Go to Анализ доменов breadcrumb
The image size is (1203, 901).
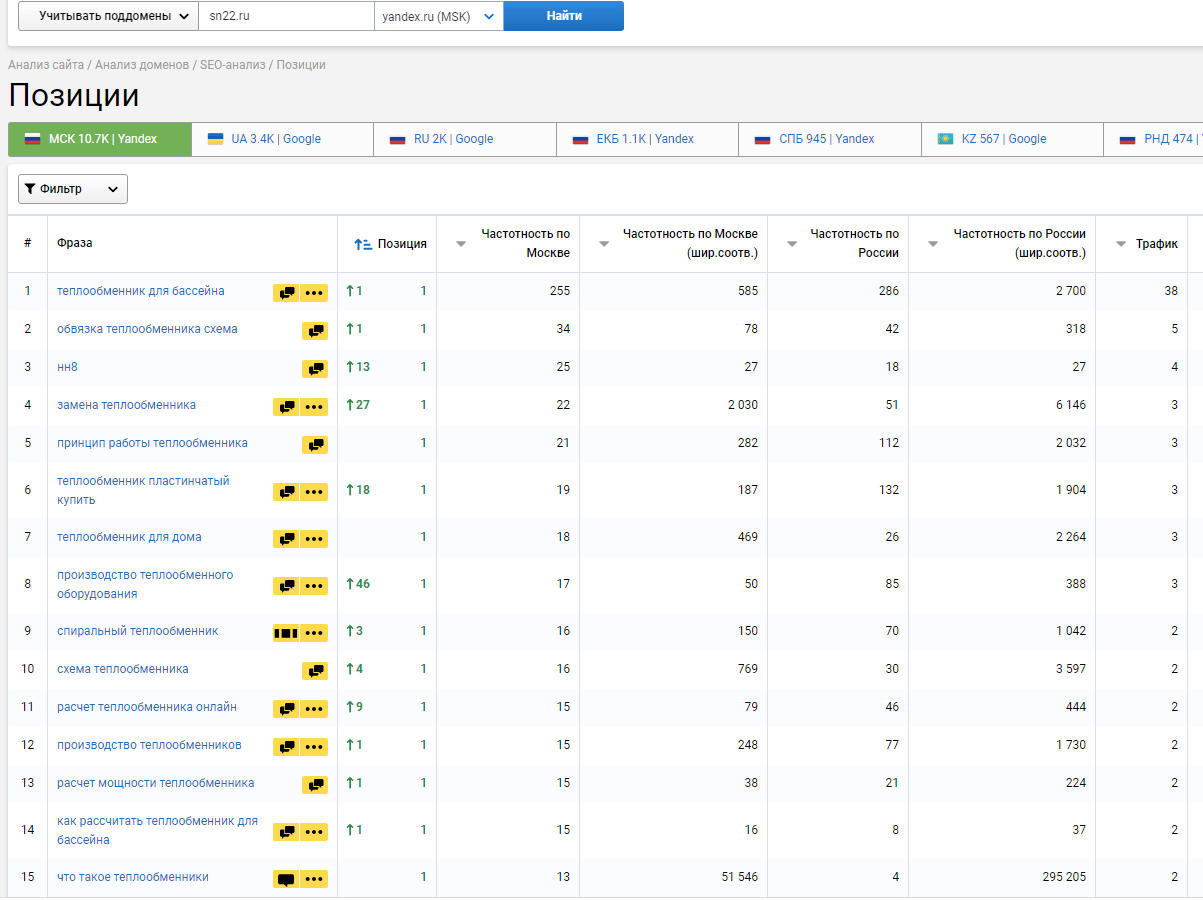pos(142,65)
